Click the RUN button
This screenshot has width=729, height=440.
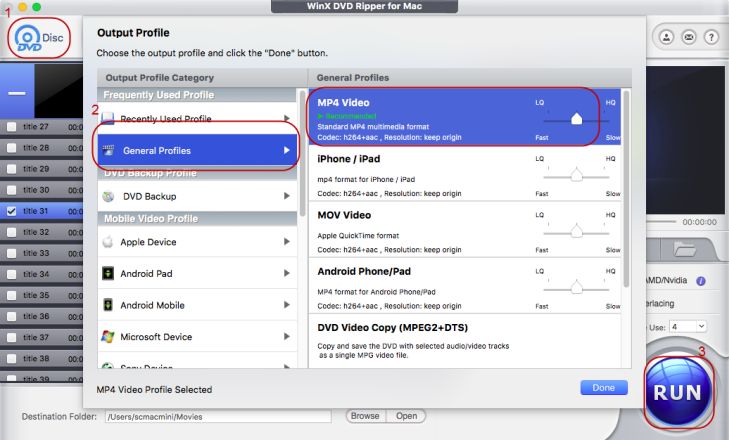pyautogui.click(x=678, y=392)
